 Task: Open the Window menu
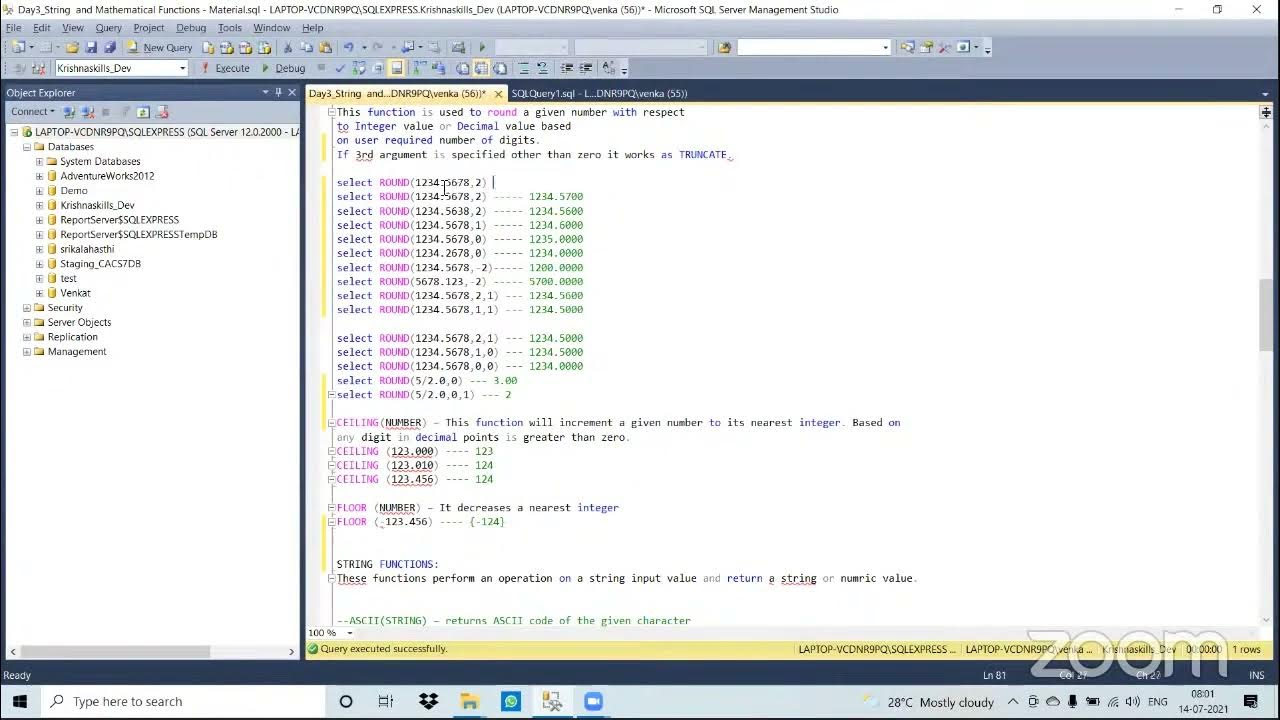point(271,28)
